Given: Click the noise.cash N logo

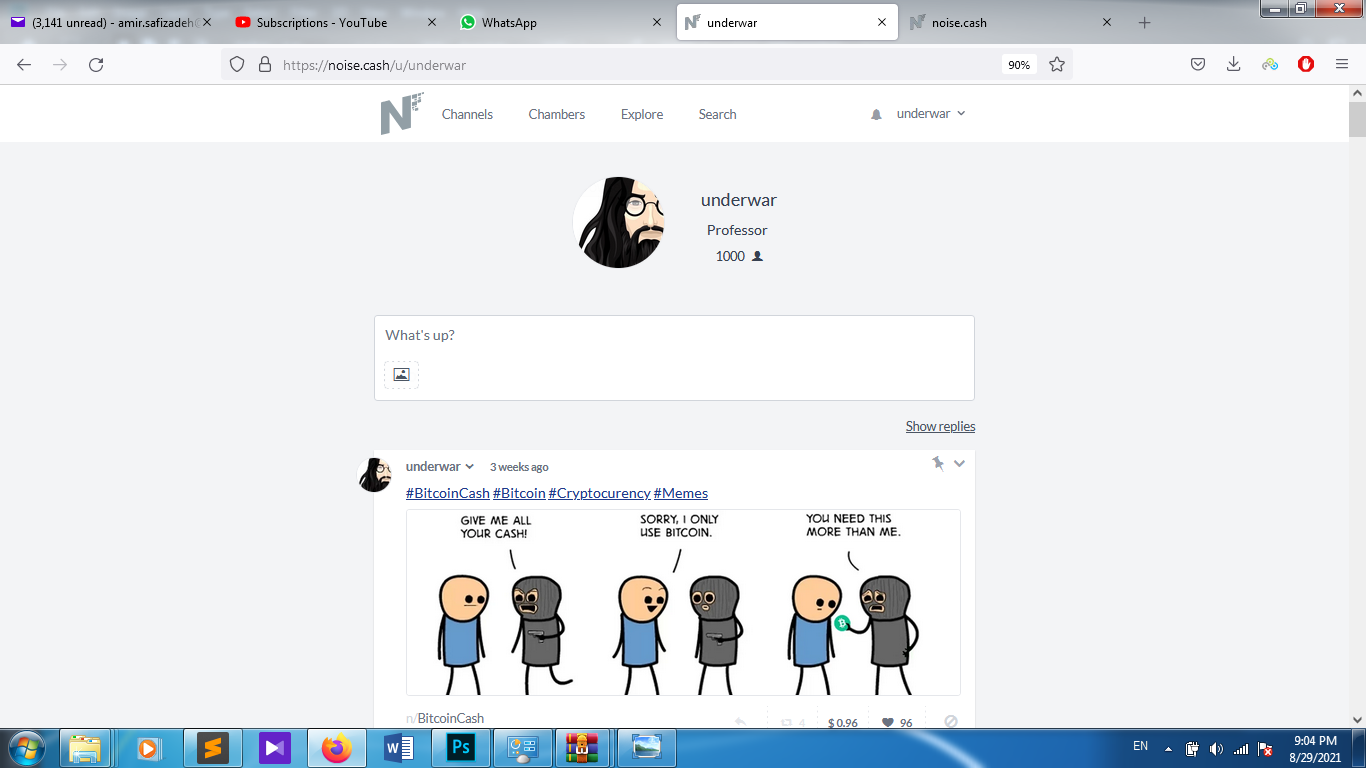Looking at the screenshot, I should (402, 114).
